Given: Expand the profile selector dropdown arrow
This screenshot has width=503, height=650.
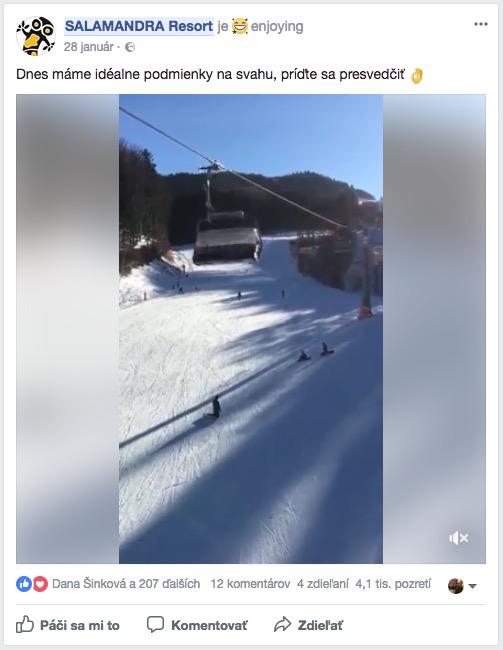Looking at the screenshot, I should point(472,586).
